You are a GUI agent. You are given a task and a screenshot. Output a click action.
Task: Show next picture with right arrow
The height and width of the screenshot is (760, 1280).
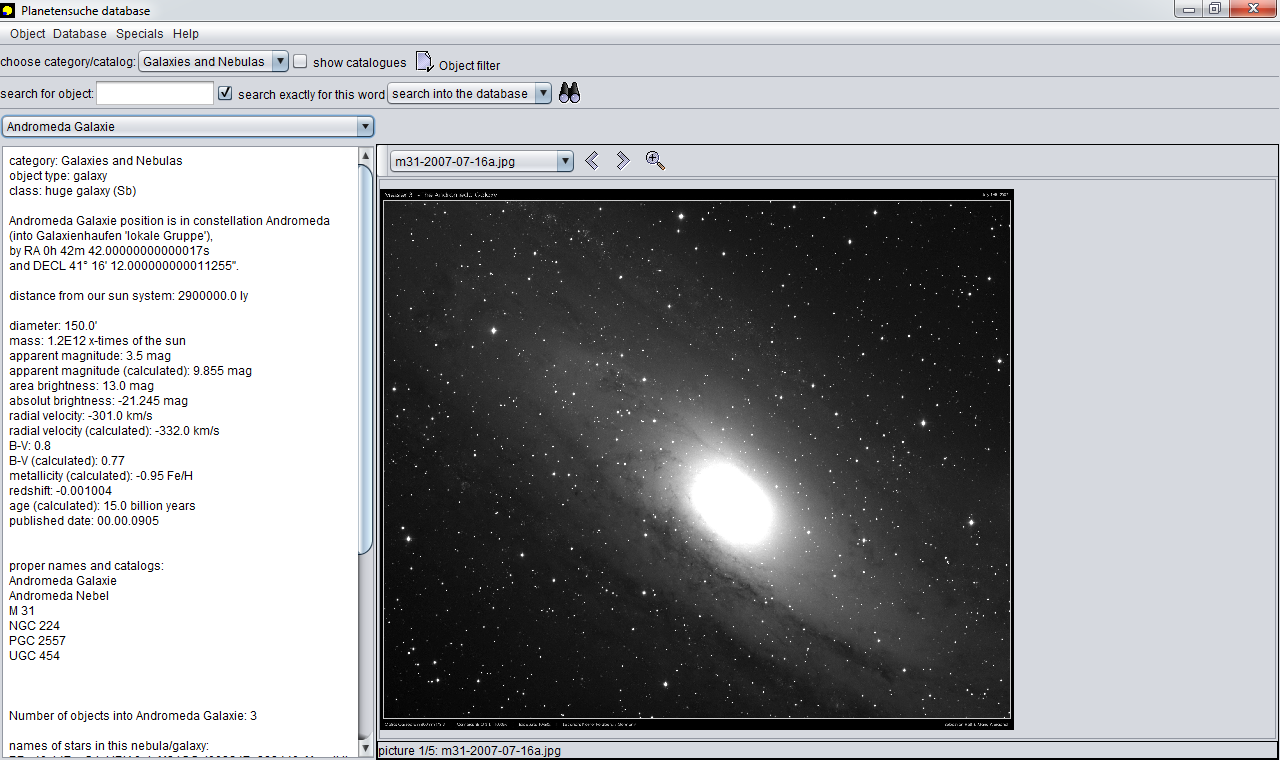tap(622, 160)
